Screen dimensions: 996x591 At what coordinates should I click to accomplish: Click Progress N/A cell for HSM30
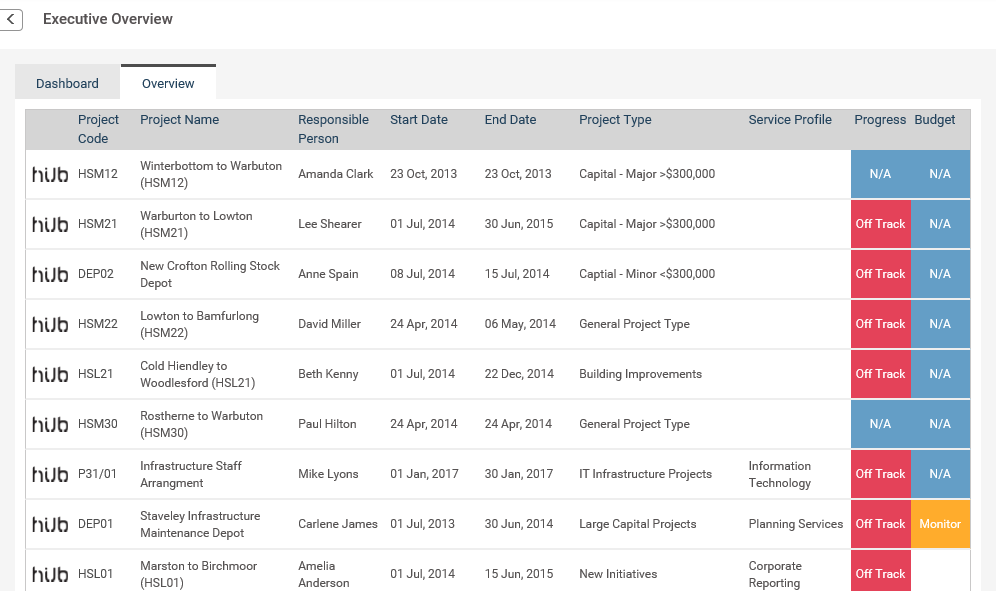pos(880,424)
